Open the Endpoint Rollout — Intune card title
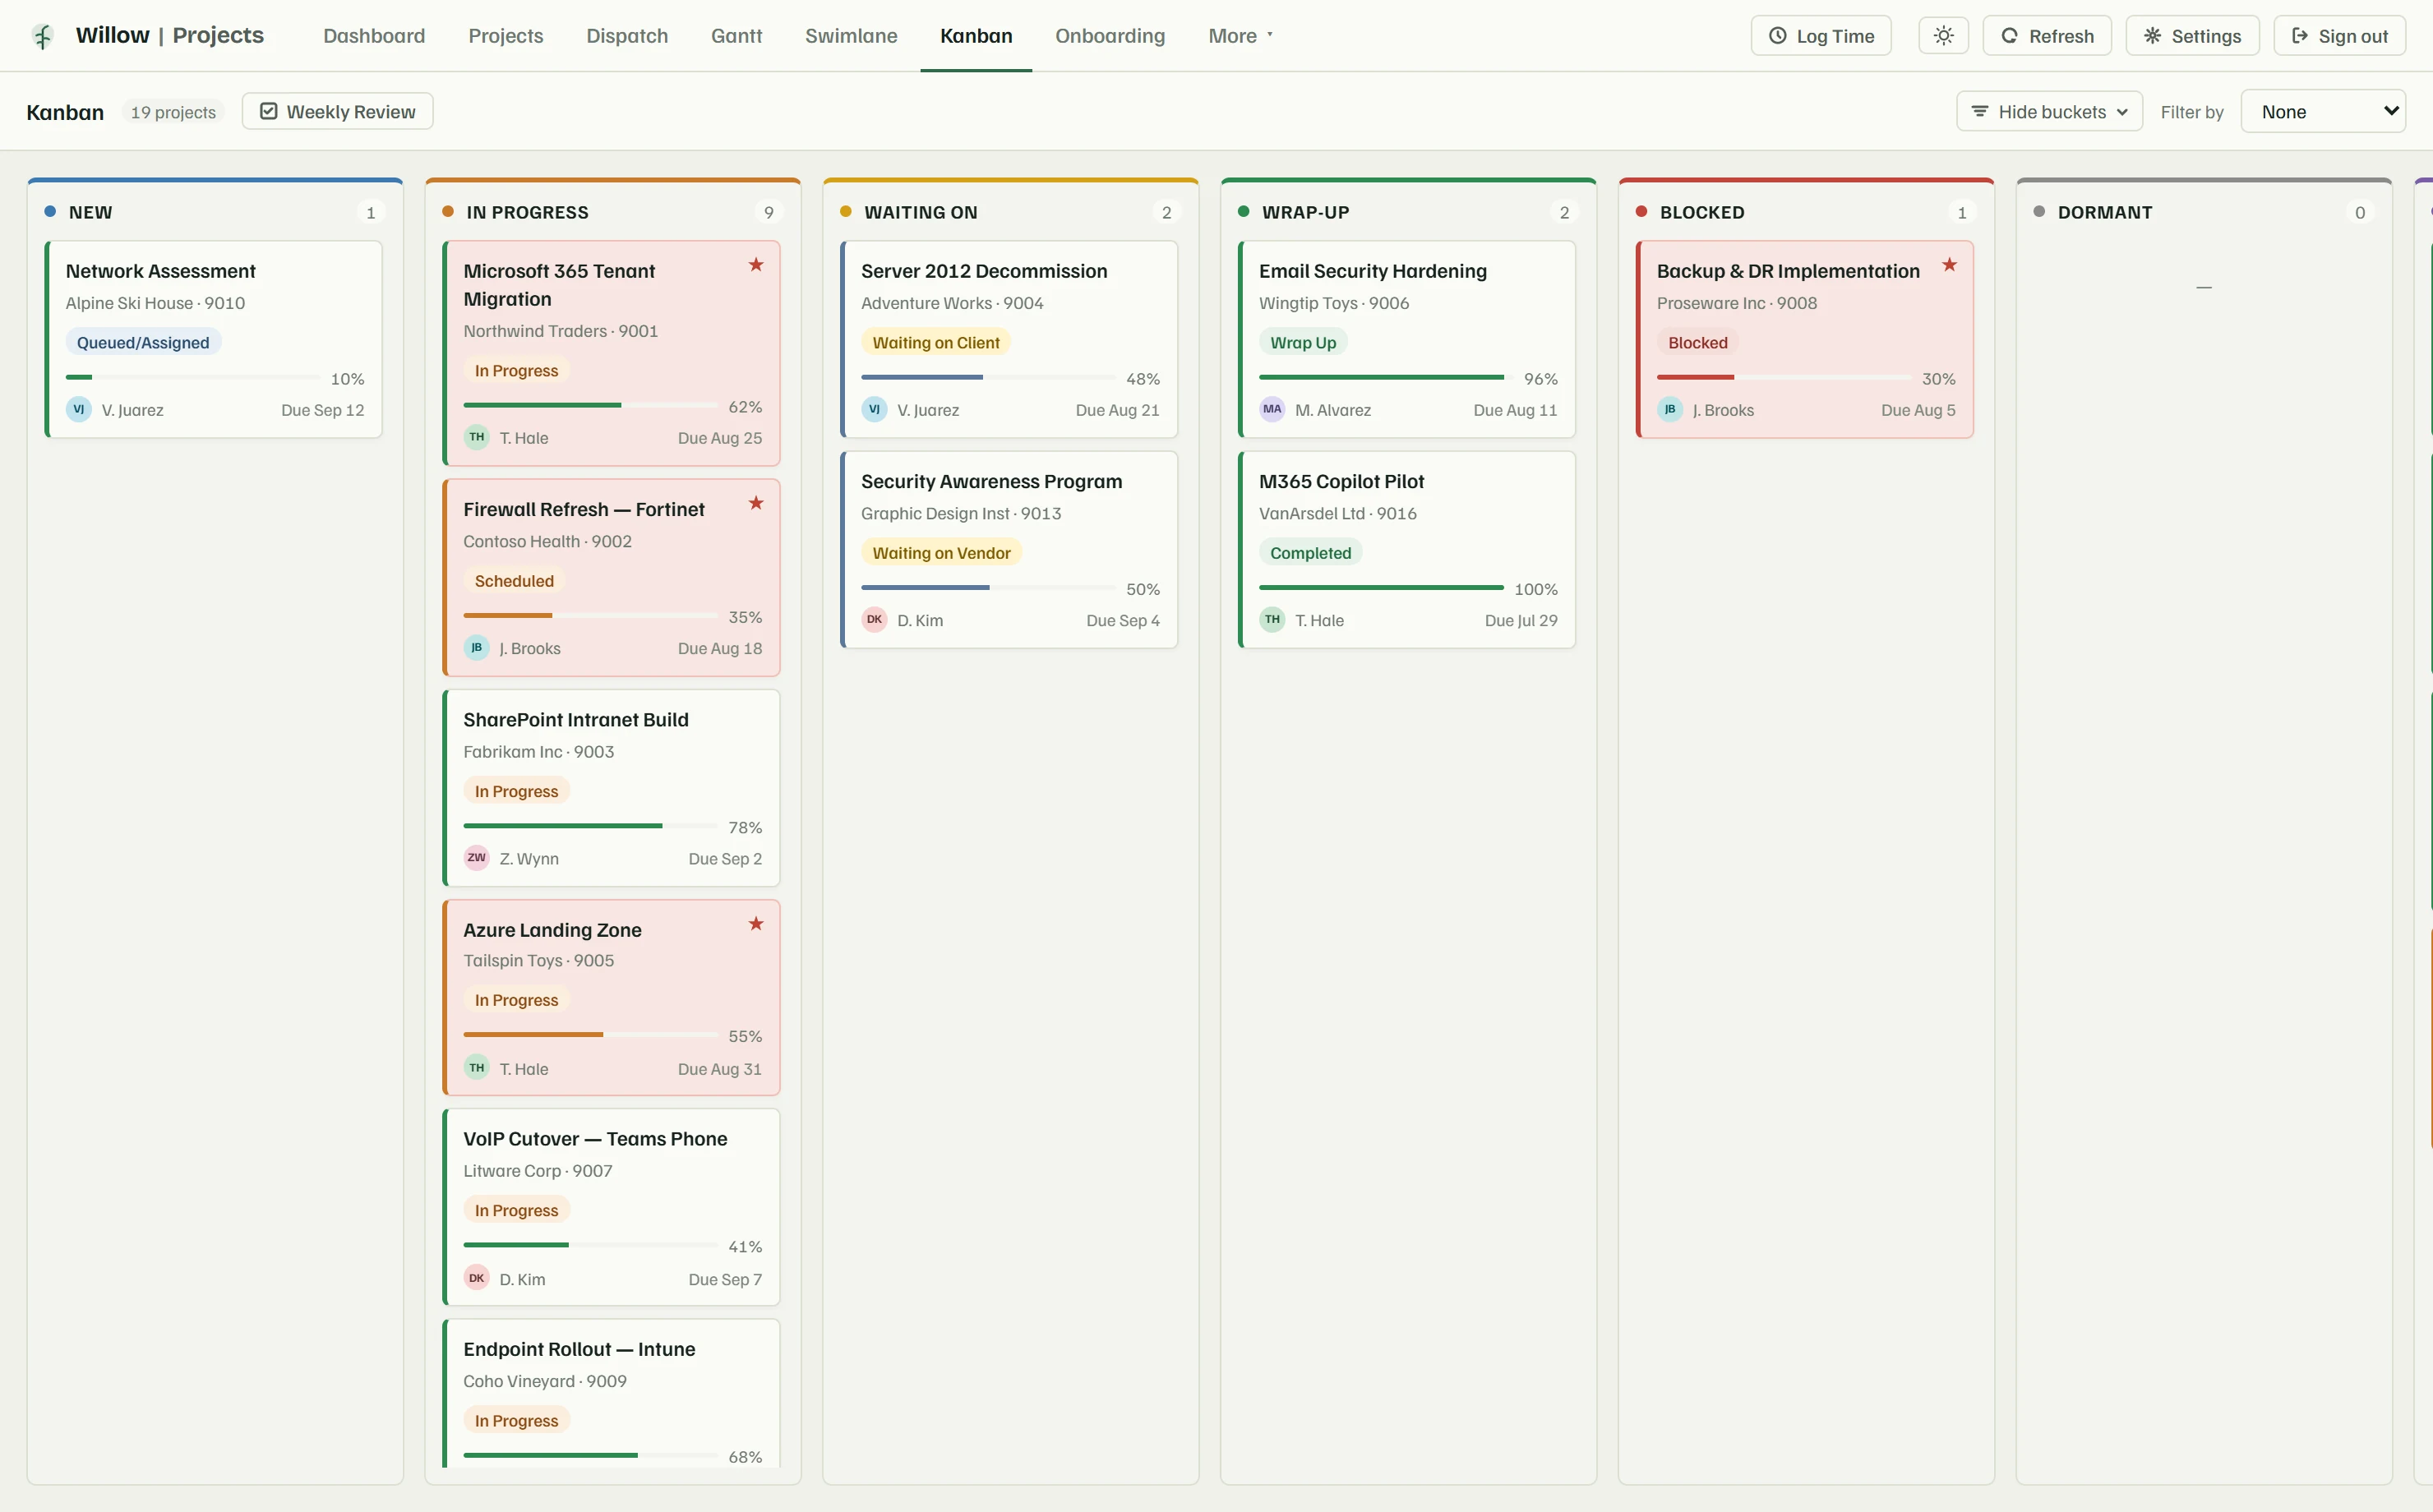This screenshot has width=2433, height=1512. tap(579, 1349)
